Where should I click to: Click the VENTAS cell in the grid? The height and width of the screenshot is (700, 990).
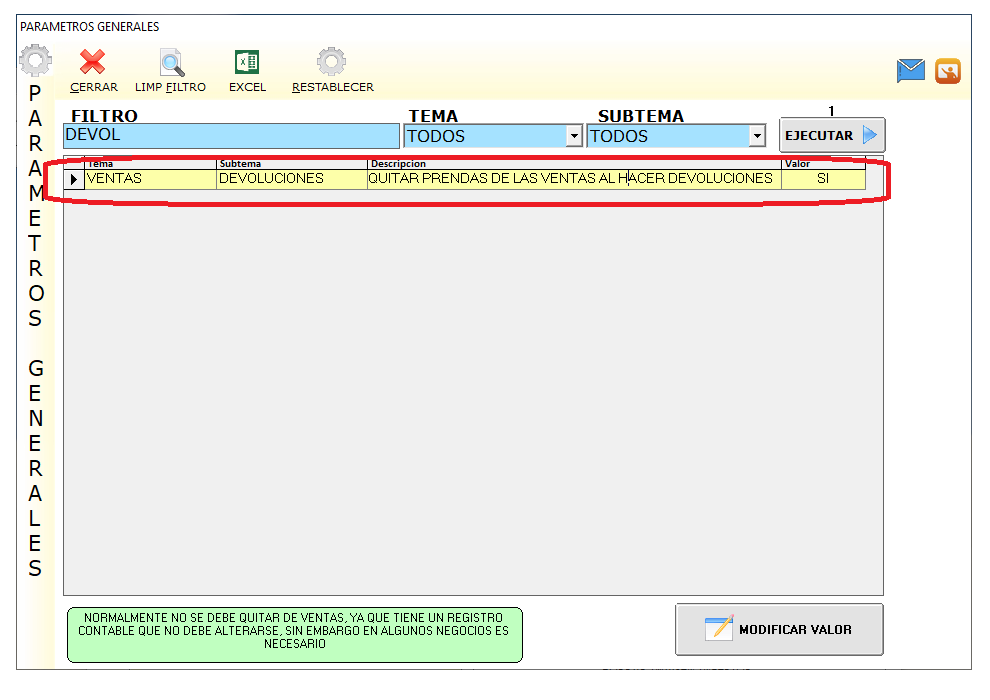(x=150, y=179)
